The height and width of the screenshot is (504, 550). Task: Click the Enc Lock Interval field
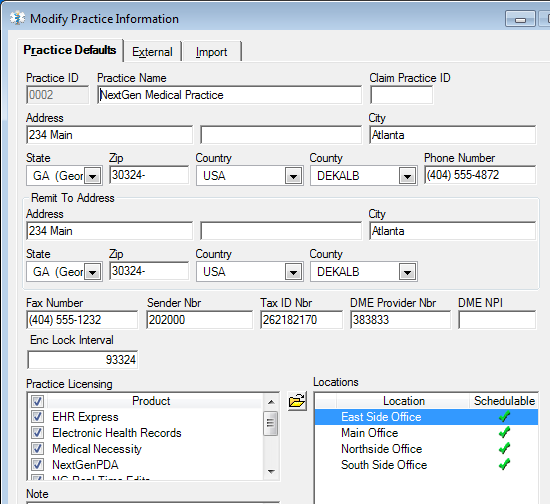(82, 359)
